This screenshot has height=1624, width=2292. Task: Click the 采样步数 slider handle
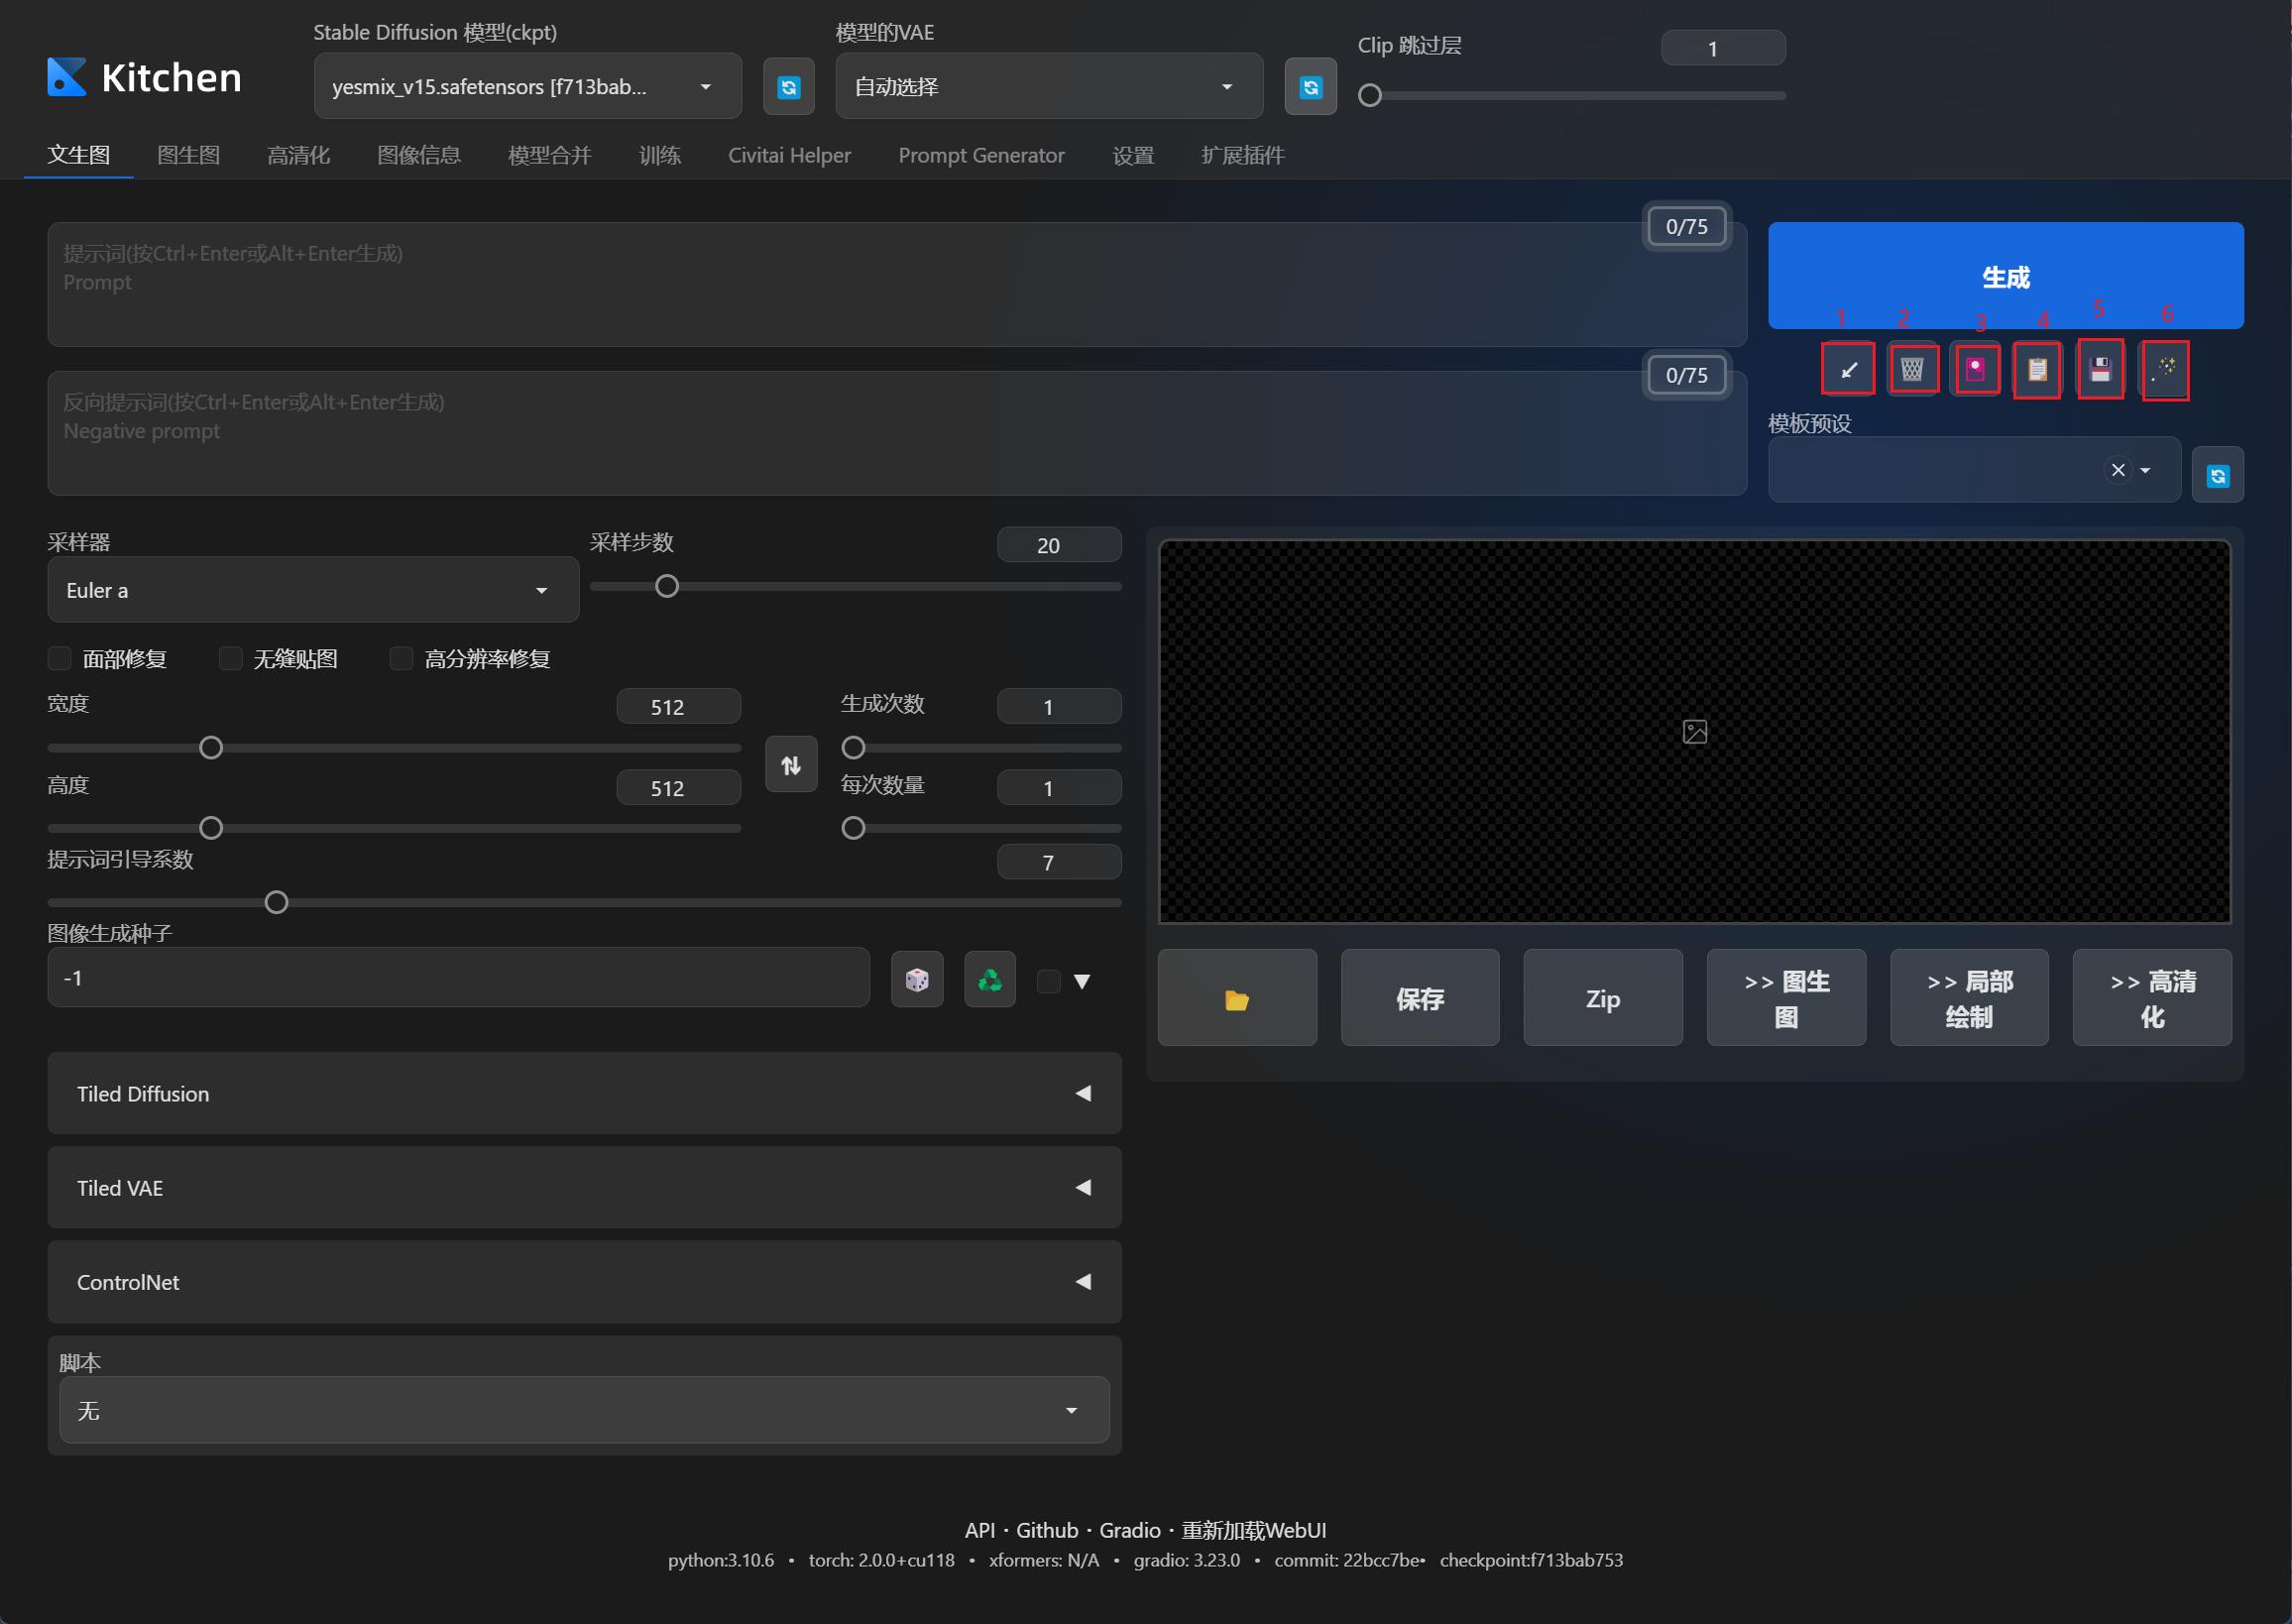coord(667,587)
